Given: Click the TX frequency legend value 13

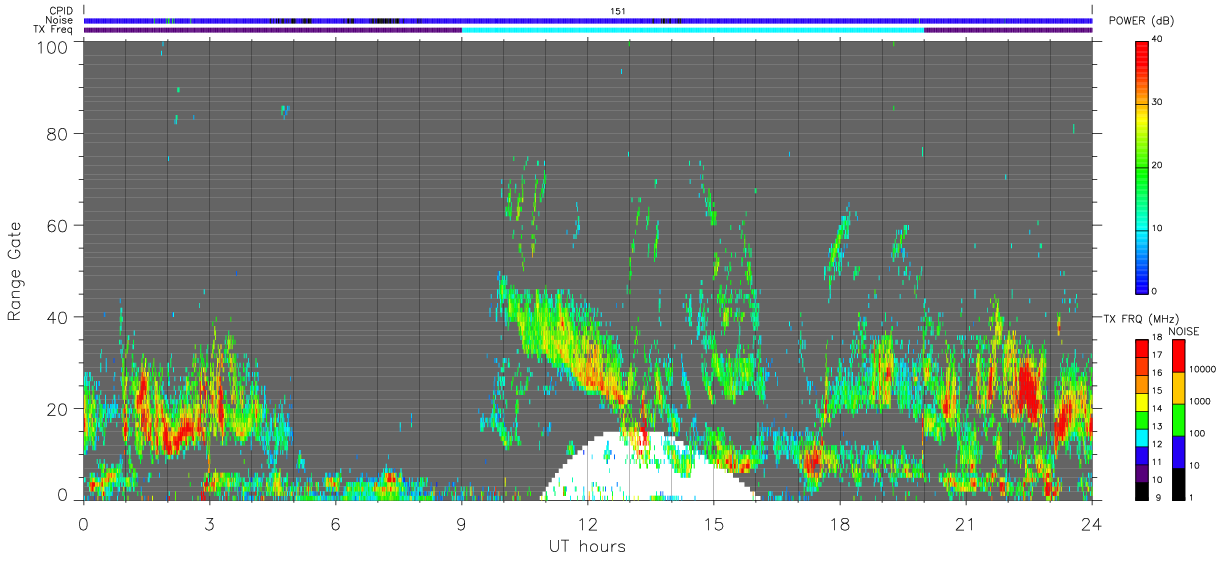Looking at the screenshot, I should pyautogui.click(x=1158, y=426).
